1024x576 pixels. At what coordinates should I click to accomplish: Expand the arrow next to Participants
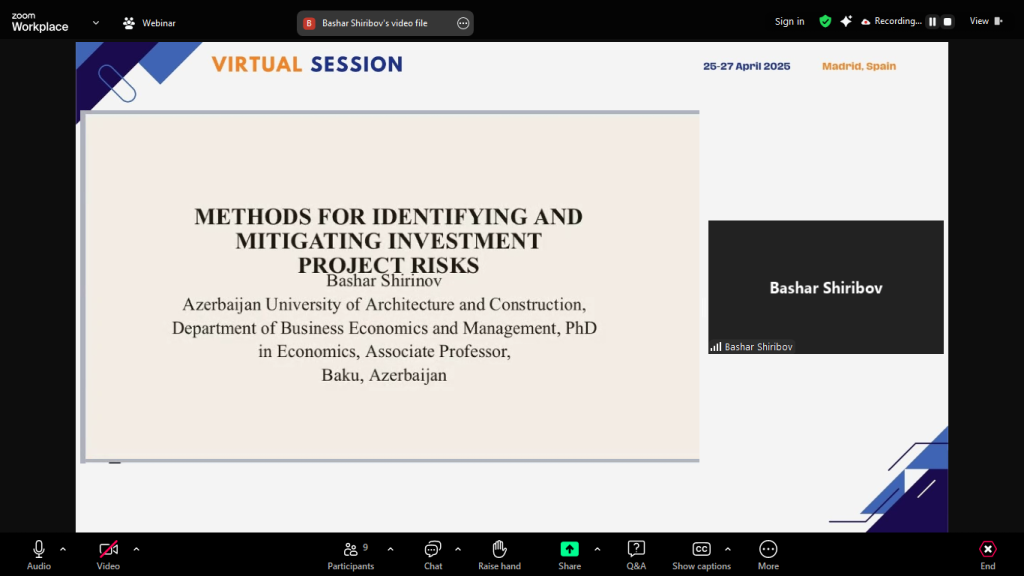[390, 548]
